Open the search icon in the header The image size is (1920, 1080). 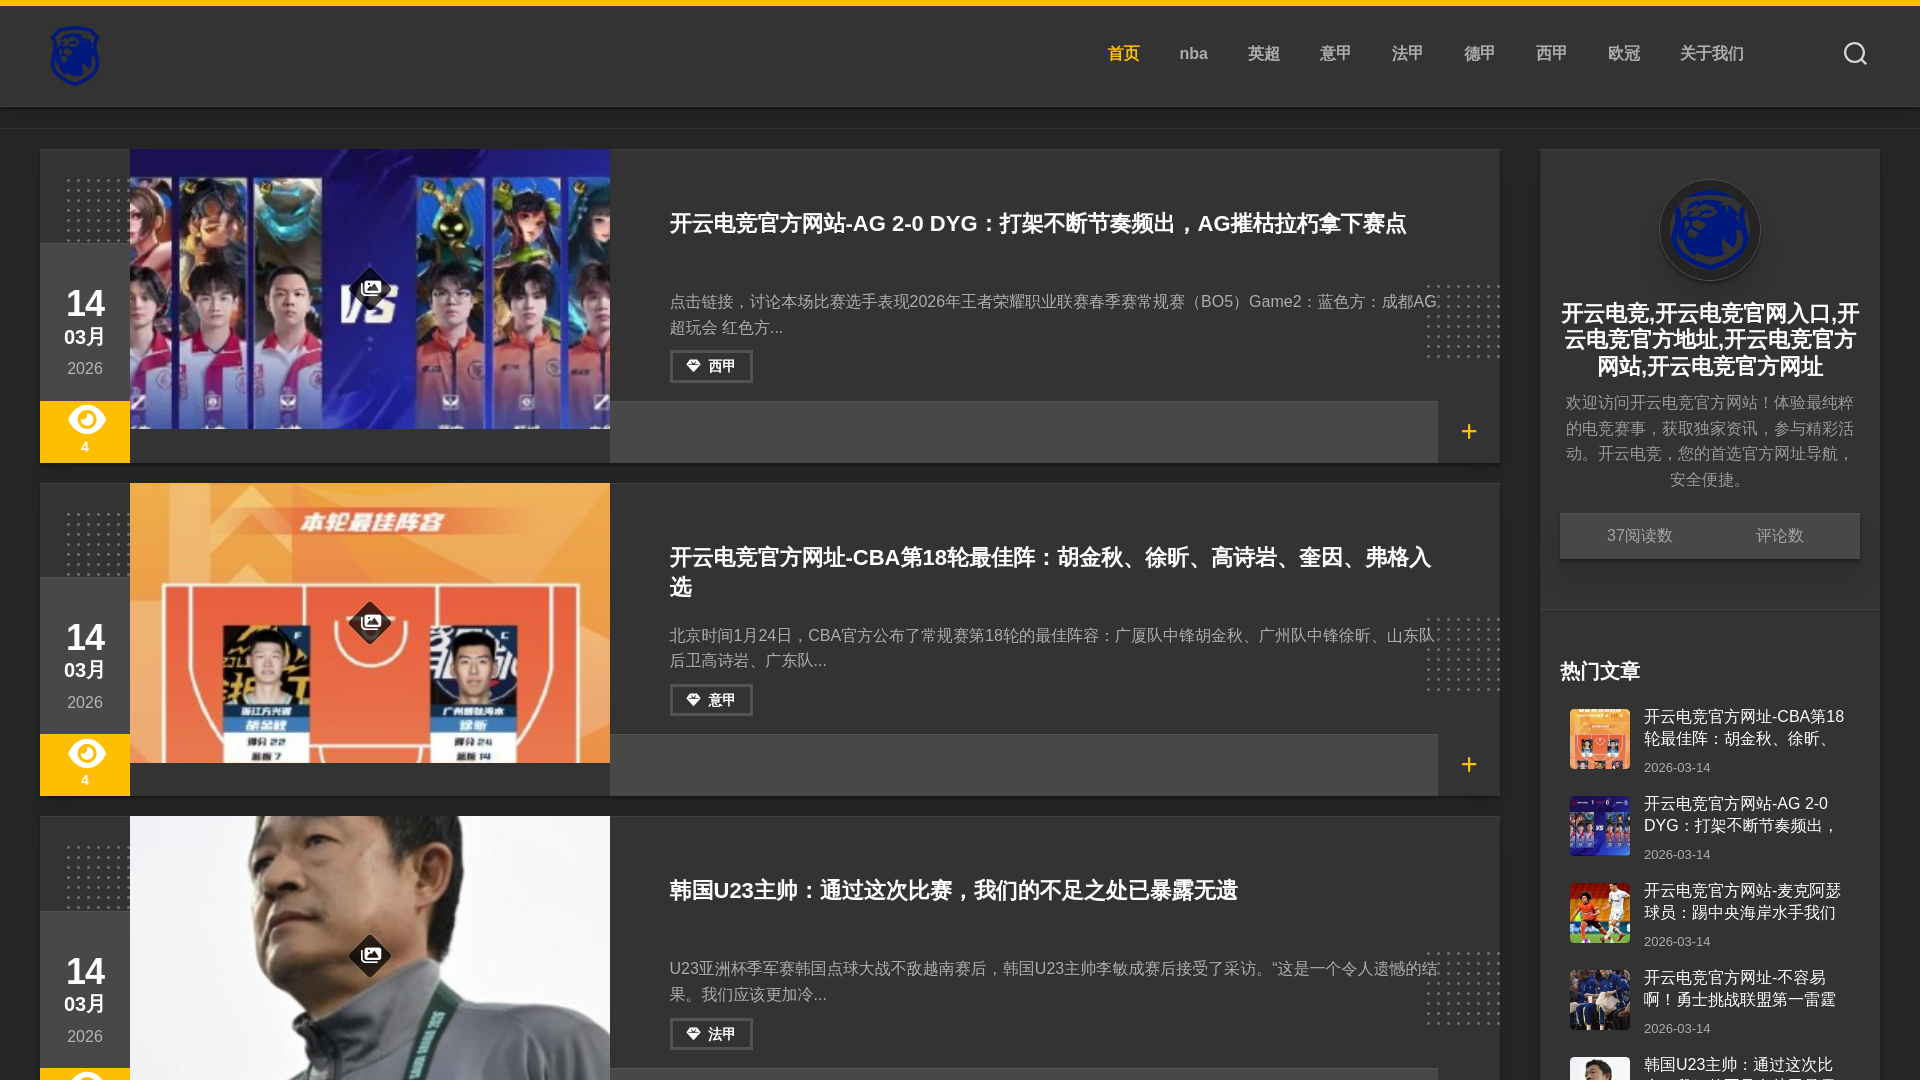(1855, 54)
